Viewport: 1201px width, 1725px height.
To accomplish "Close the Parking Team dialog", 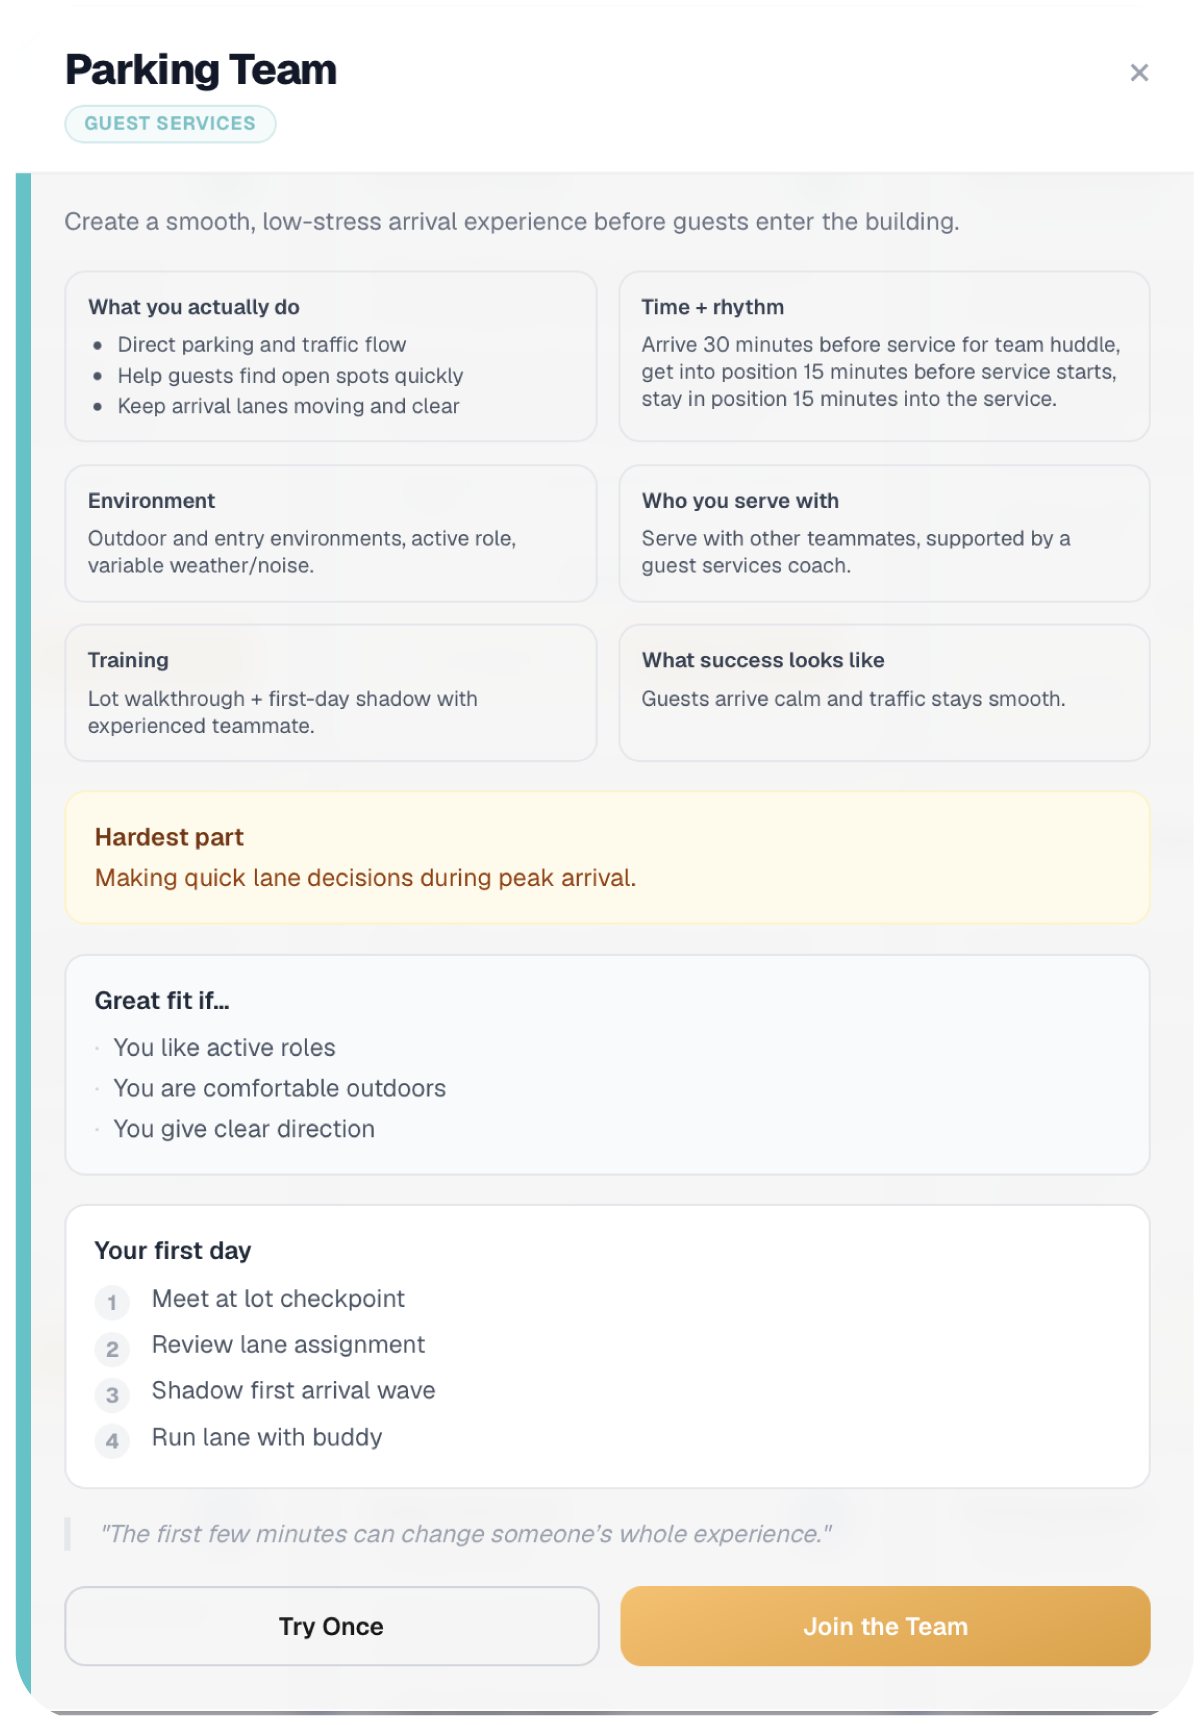I will click(x=1138, y=73).
